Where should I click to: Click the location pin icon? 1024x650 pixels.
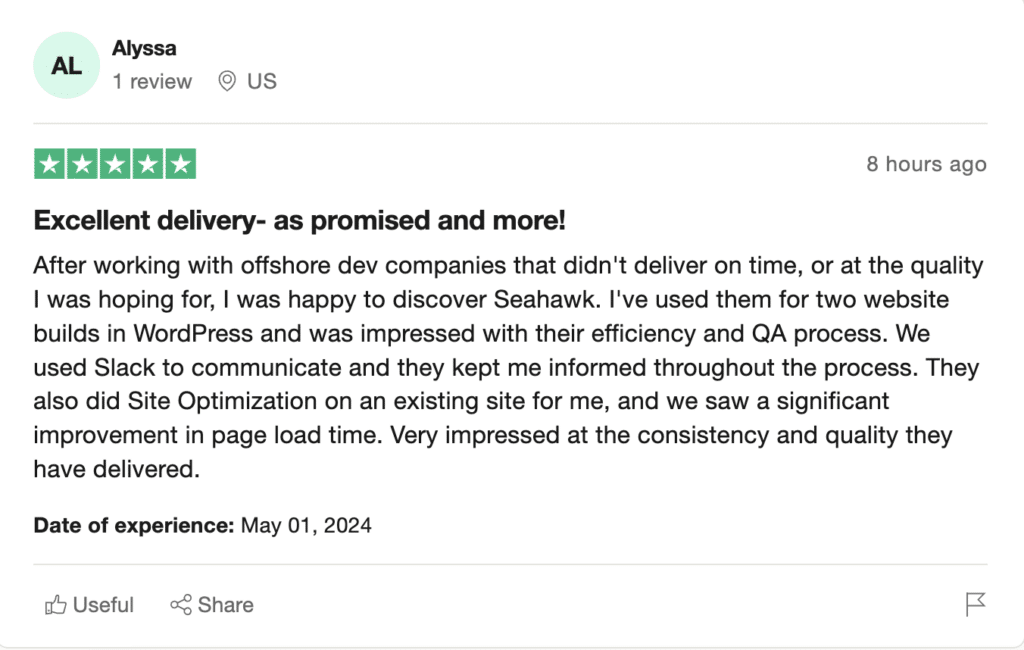228,82
